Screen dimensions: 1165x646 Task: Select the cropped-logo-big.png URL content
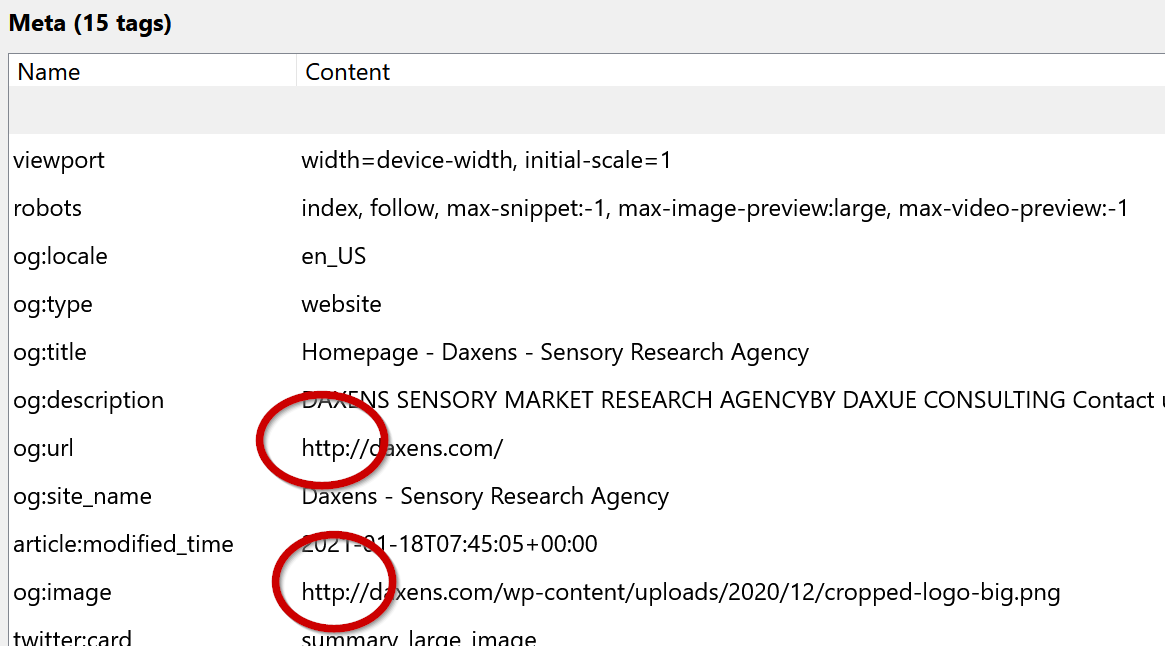point(681,592)
